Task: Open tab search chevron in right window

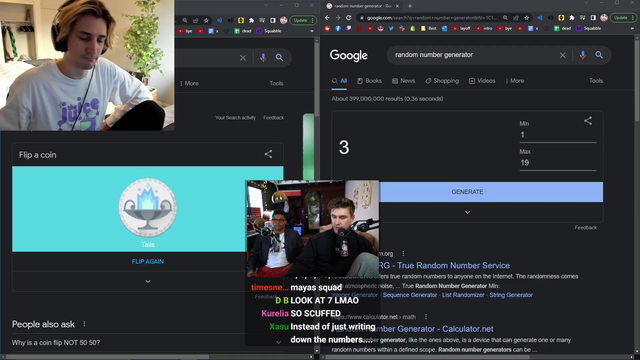Action: pyautogui.click(x=586, y=3)
